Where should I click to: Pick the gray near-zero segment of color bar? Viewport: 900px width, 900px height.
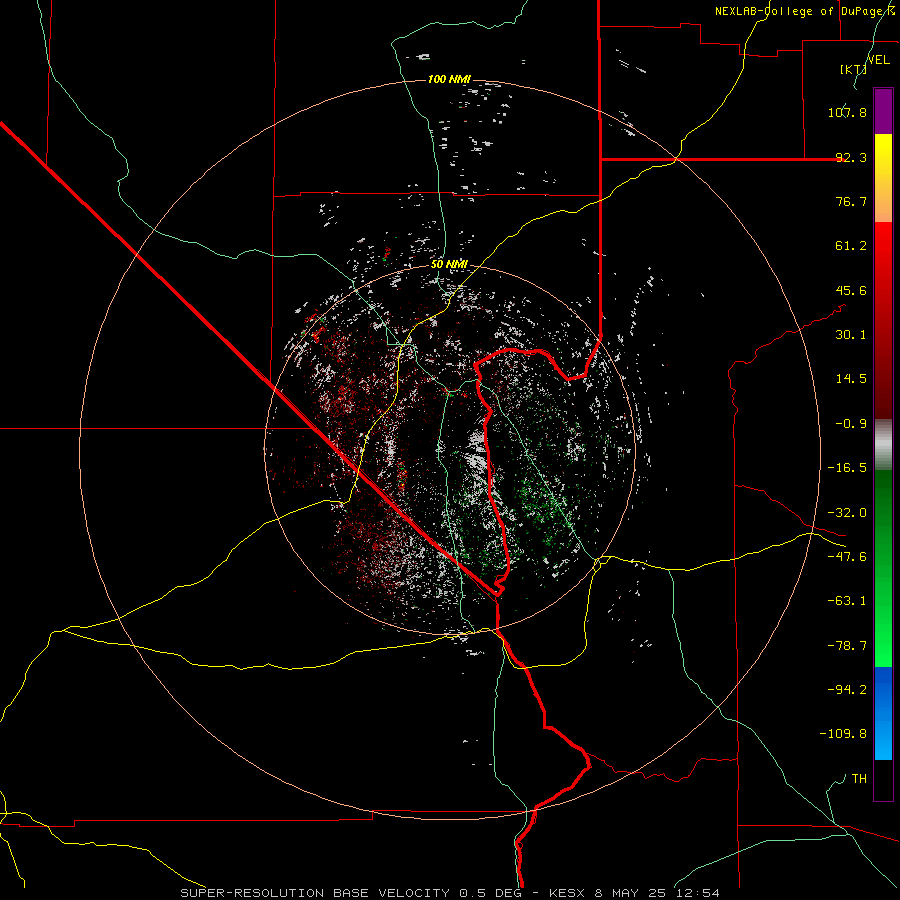point(883,445)
